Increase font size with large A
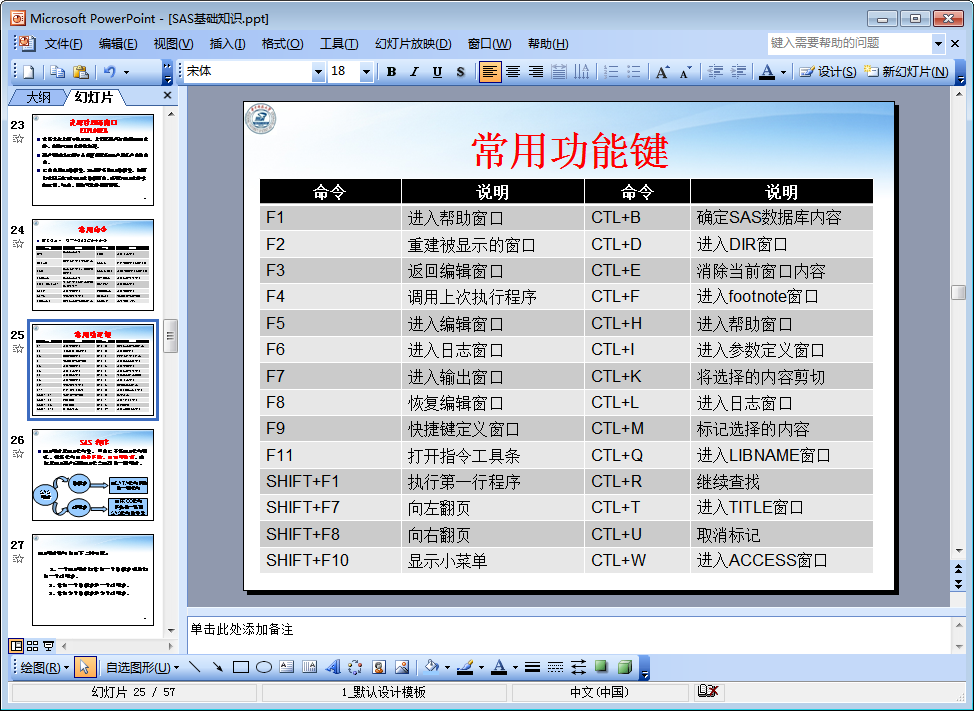Viewport: 974px width, 711px height. pos(662,72)
